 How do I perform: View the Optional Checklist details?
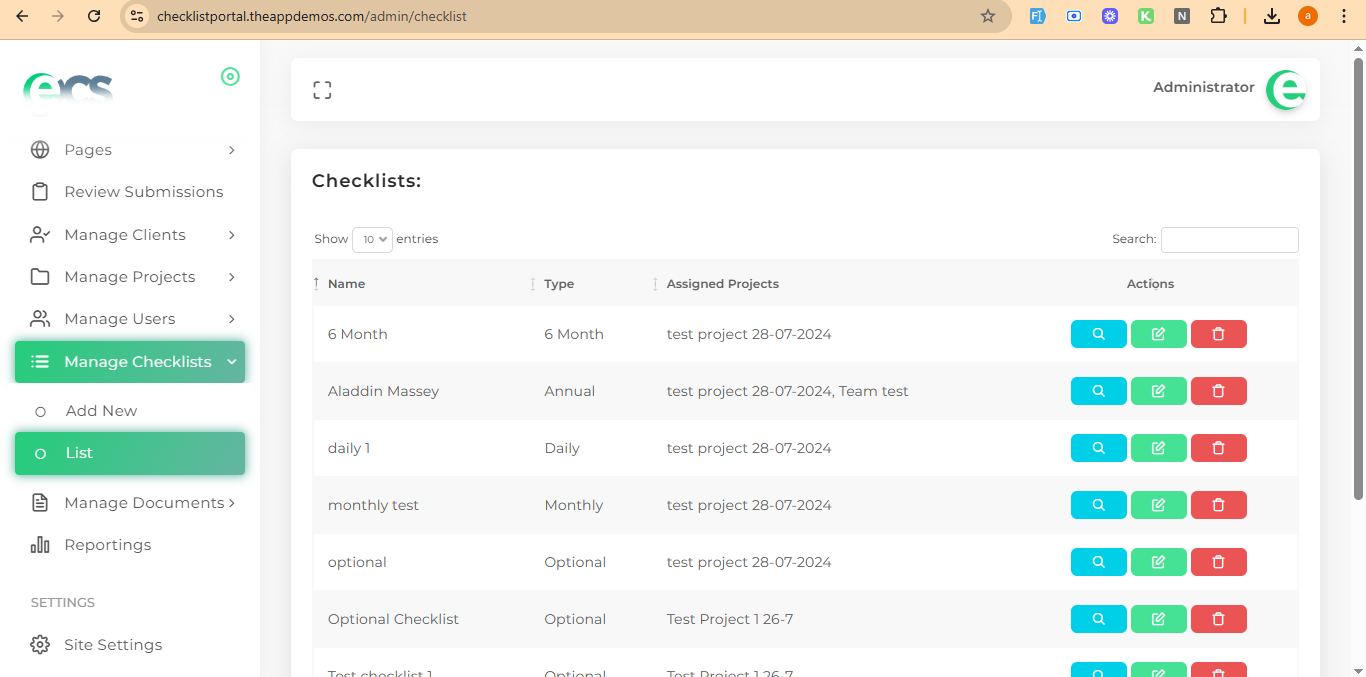(x=1098, y=619)
